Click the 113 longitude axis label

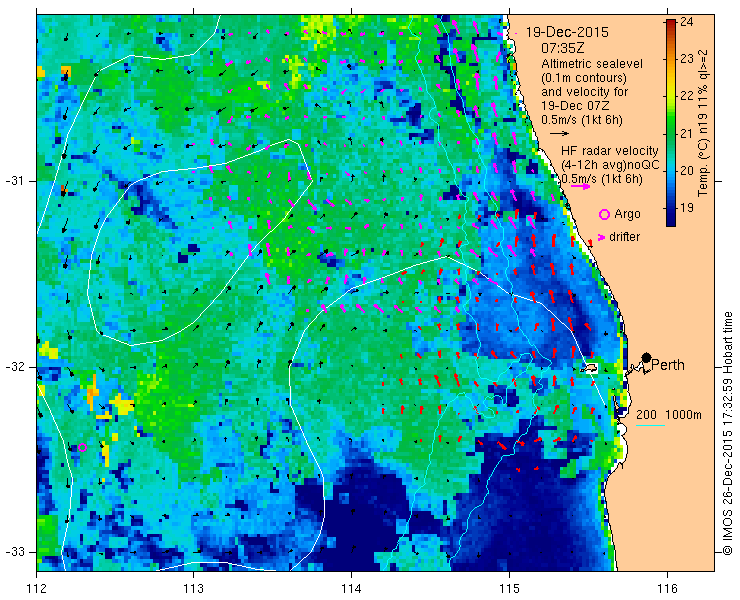[193, 589]
